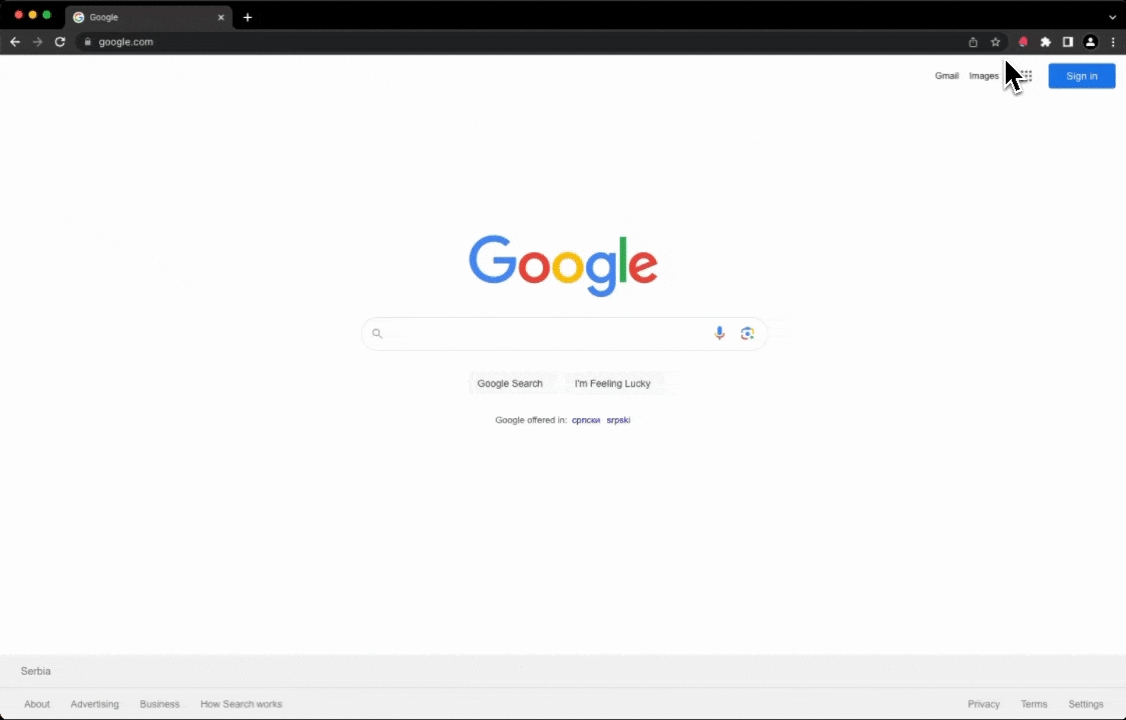
Task: Open the Settings menu in footer
Action: tap(1085, 704)
